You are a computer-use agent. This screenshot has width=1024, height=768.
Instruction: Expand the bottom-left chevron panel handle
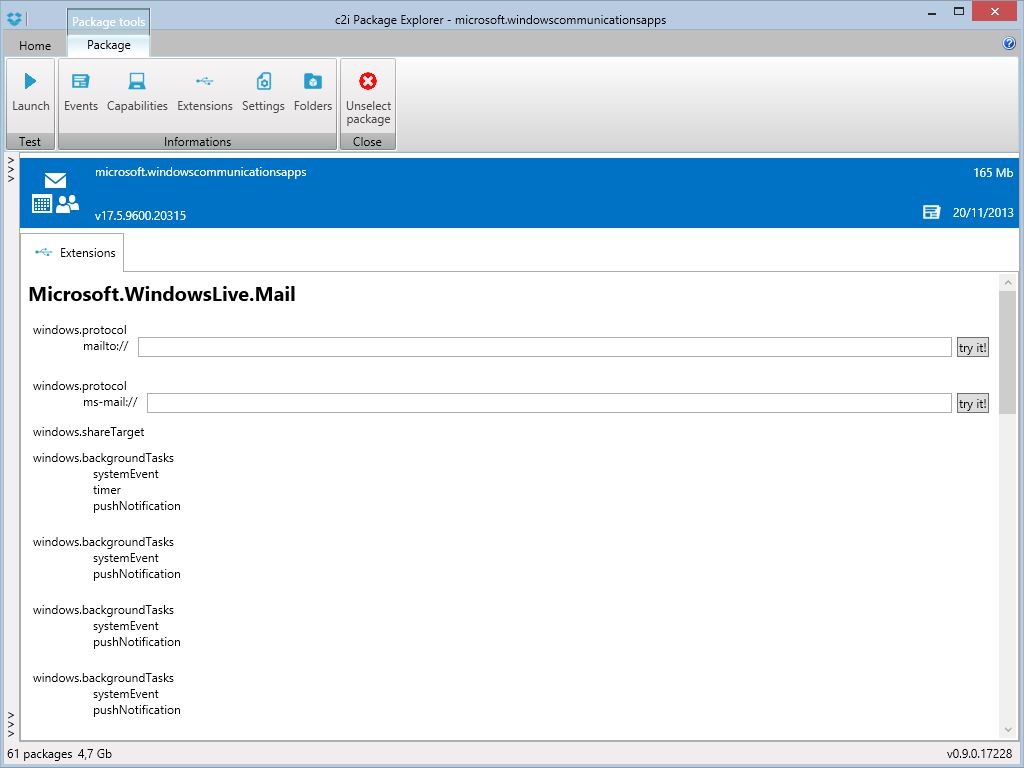(x=10, y=724)
